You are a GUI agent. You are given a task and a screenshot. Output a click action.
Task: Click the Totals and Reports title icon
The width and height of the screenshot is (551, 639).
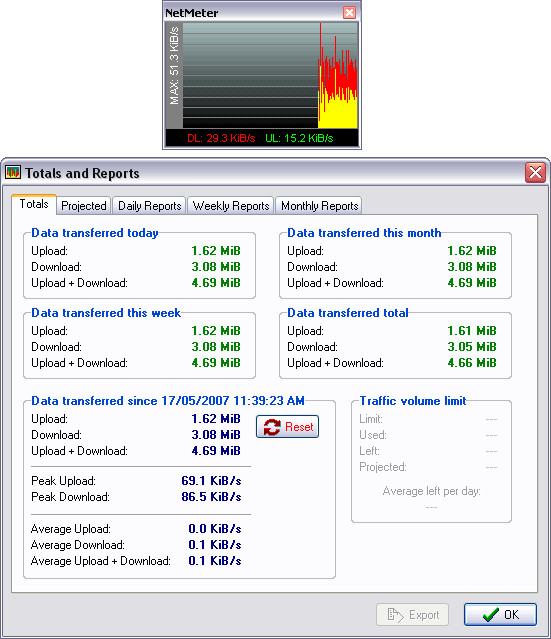tap(13, 172)
